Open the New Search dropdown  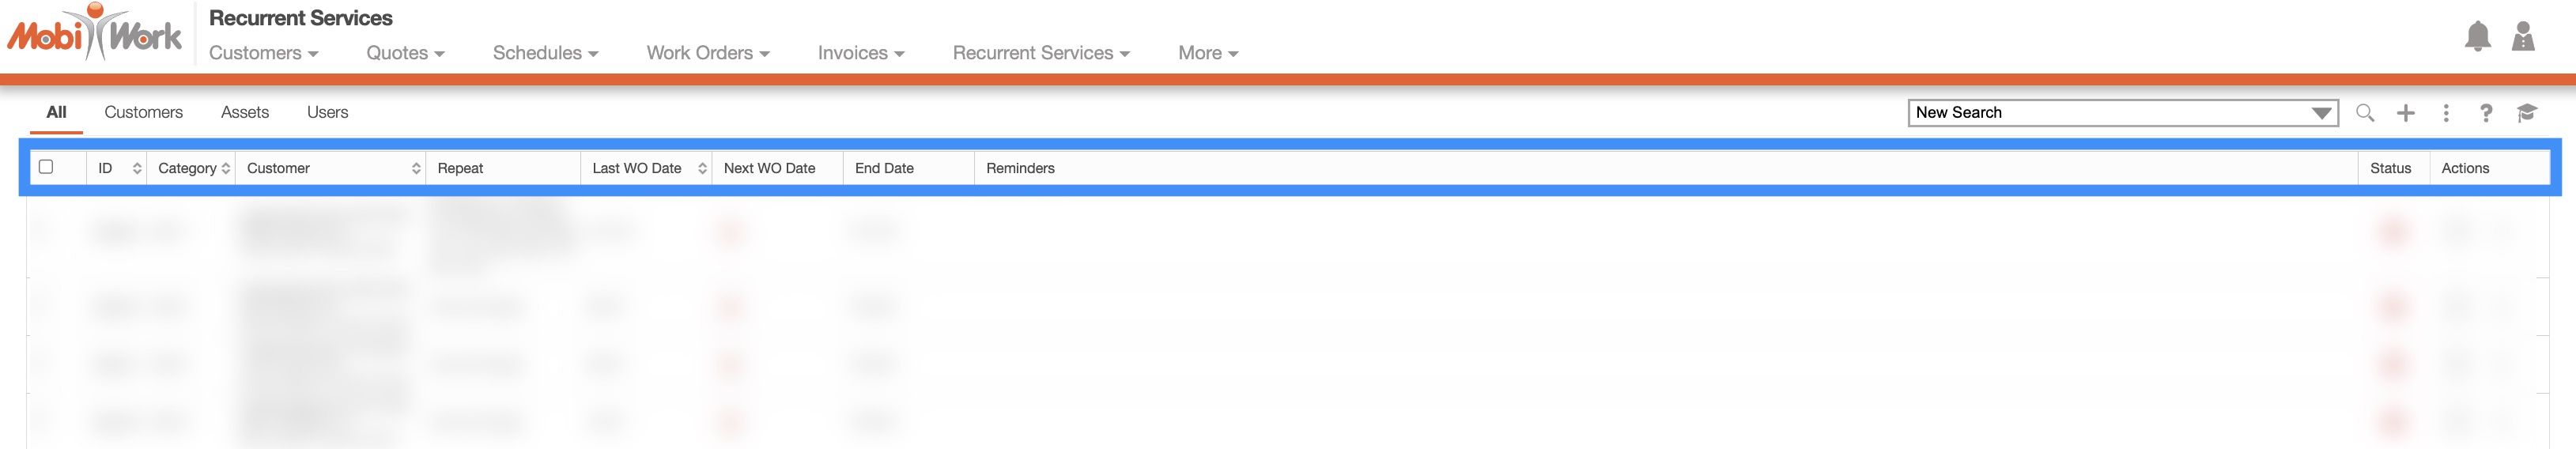click(x=2121, y=113)
